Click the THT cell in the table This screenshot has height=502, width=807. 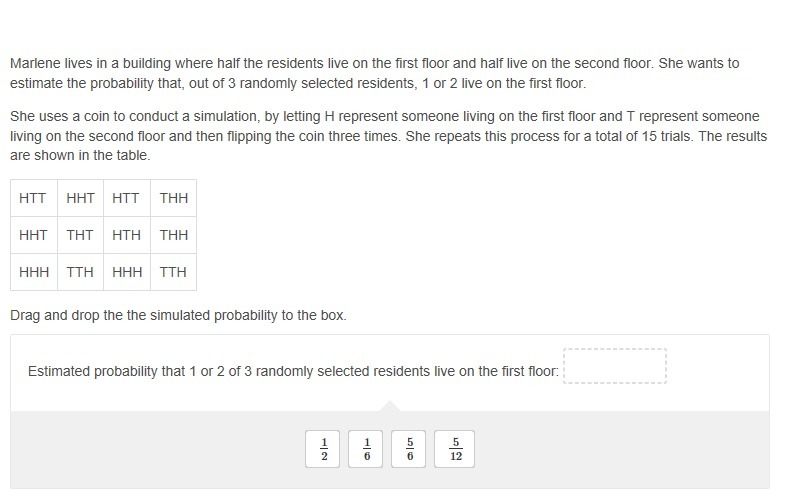point(80,235)
